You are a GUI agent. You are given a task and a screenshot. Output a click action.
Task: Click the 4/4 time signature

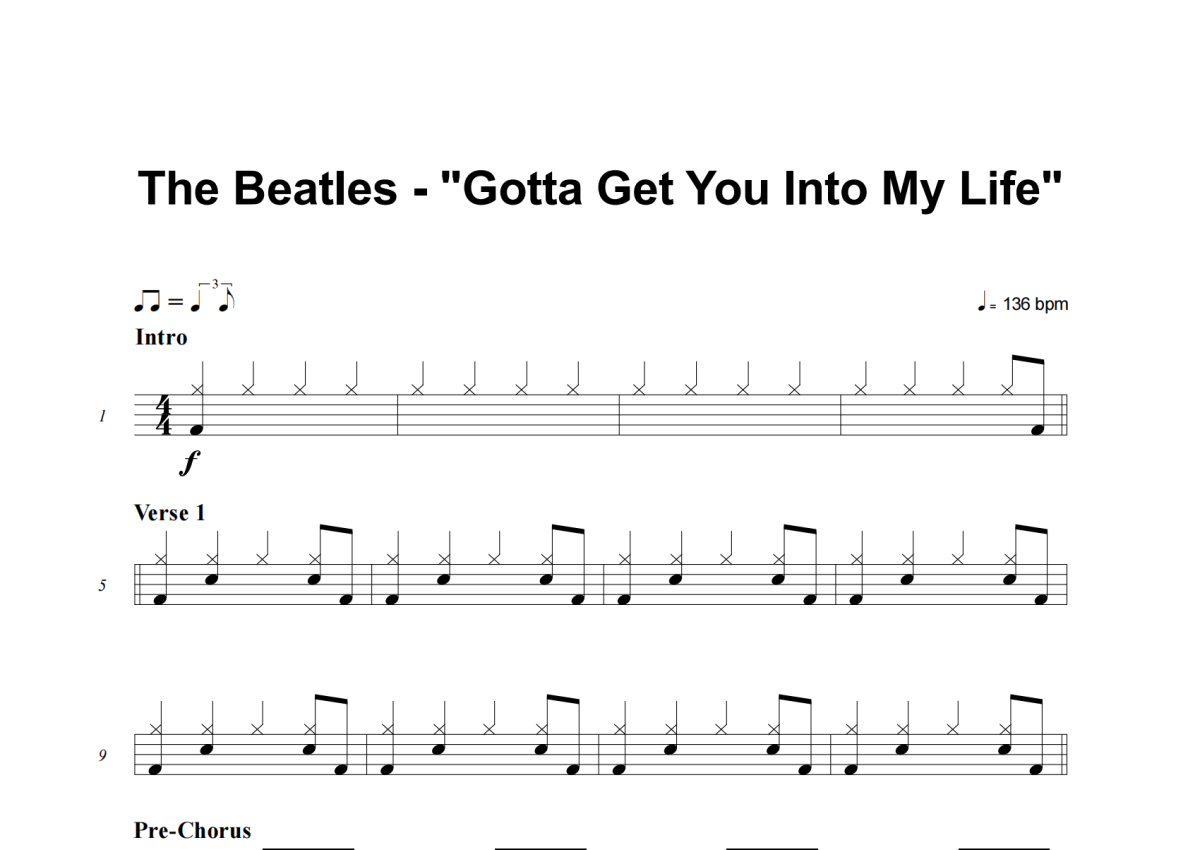(x=165, y=415)
